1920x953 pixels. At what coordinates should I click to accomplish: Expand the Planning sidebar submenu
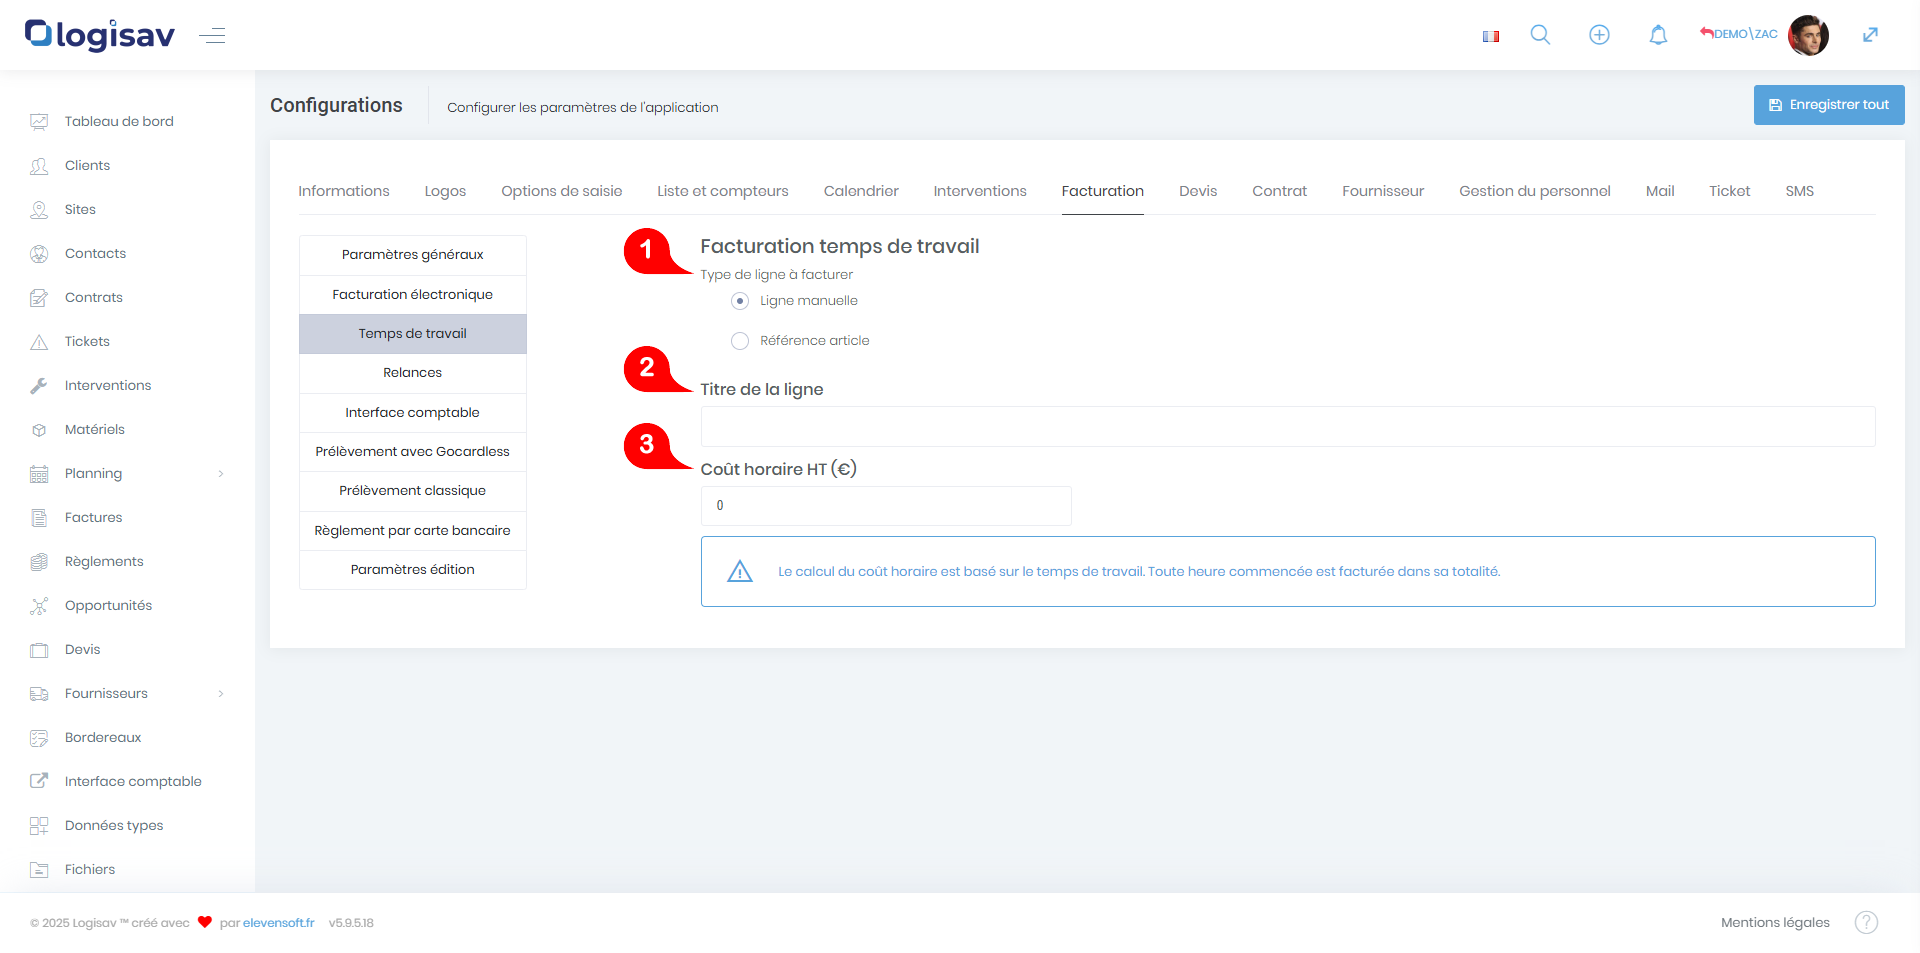tap(221, 474)
